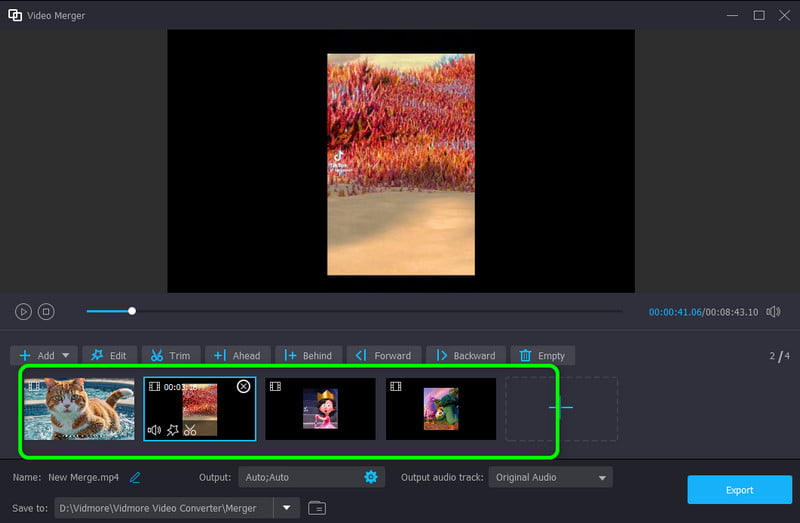
Task: Stop the video playback
Action: pyautogui.click(x=46, y=312)
